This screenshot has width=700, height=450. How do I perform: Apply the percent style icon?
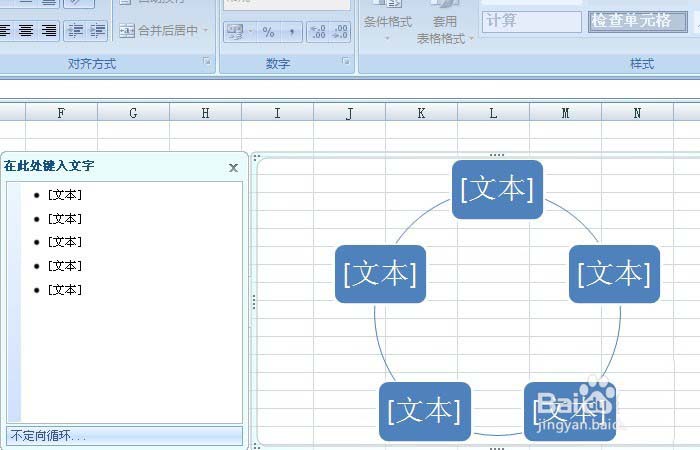pos(268,32)
